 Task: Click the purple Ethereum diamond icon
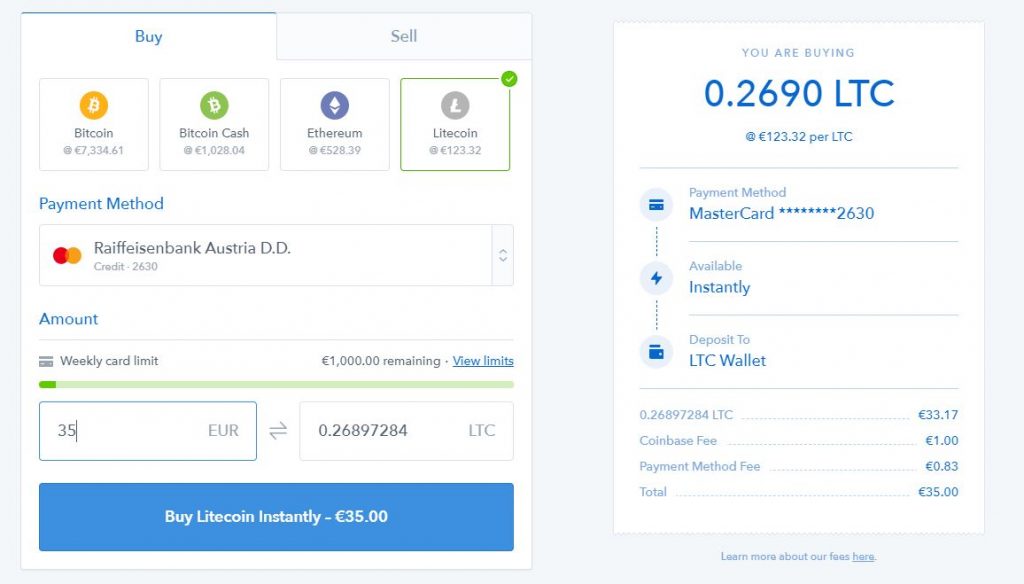334,104
